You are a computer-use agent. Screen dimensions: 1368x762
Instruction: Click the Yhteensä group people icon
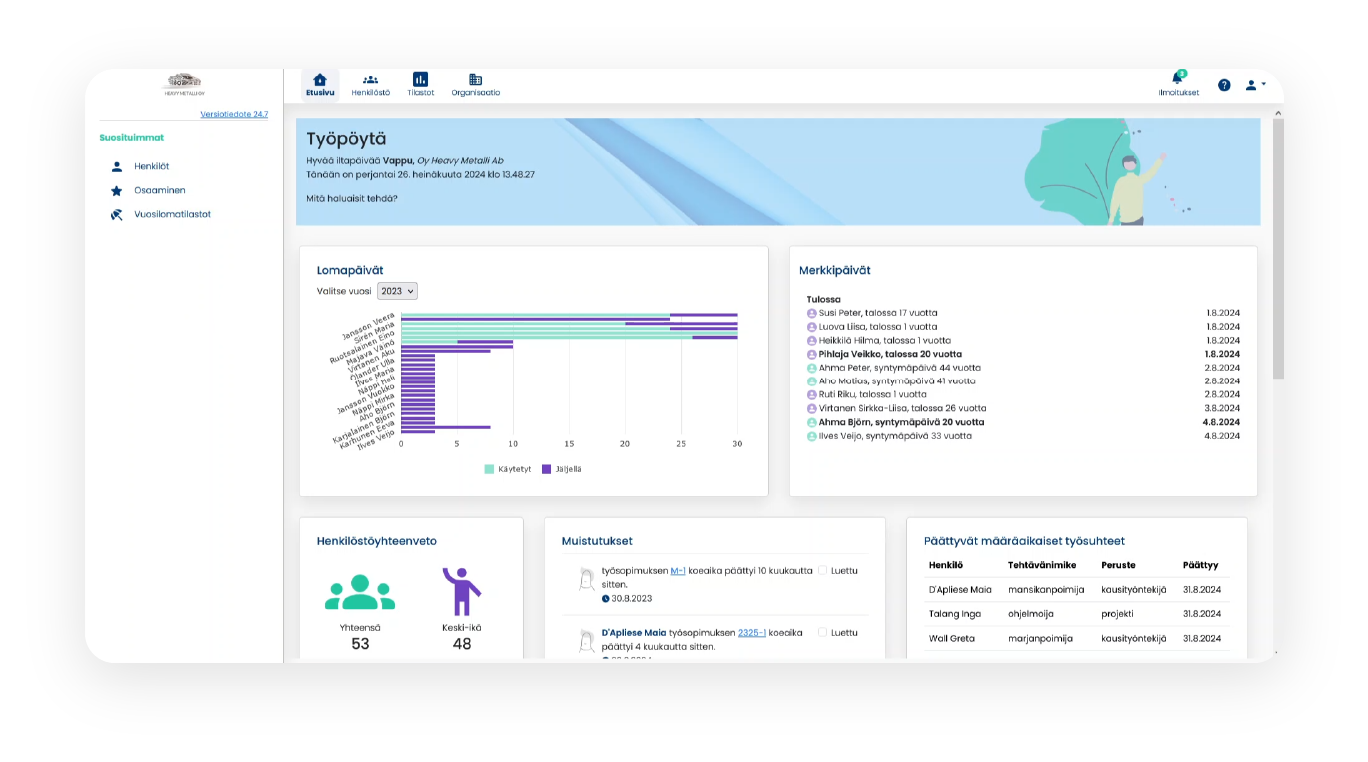click(360, 591)
